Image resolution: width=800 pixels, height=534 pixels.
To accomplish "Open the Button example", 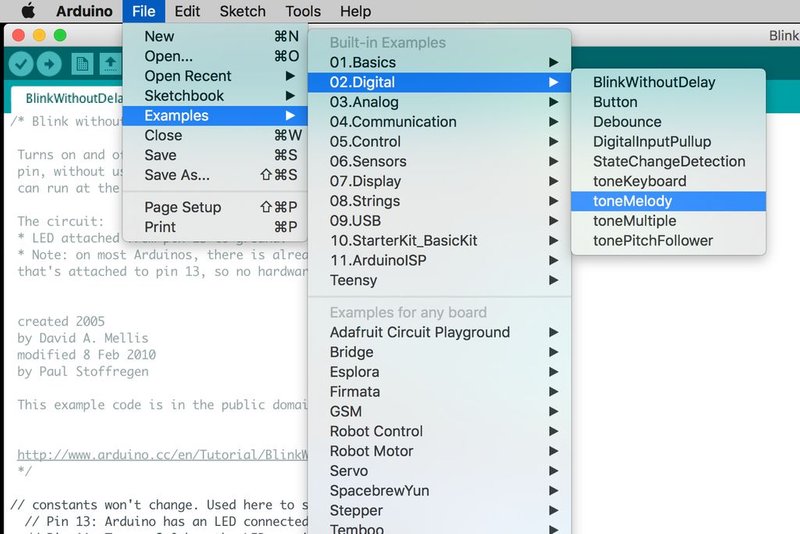I will click(x=668, y=102).
